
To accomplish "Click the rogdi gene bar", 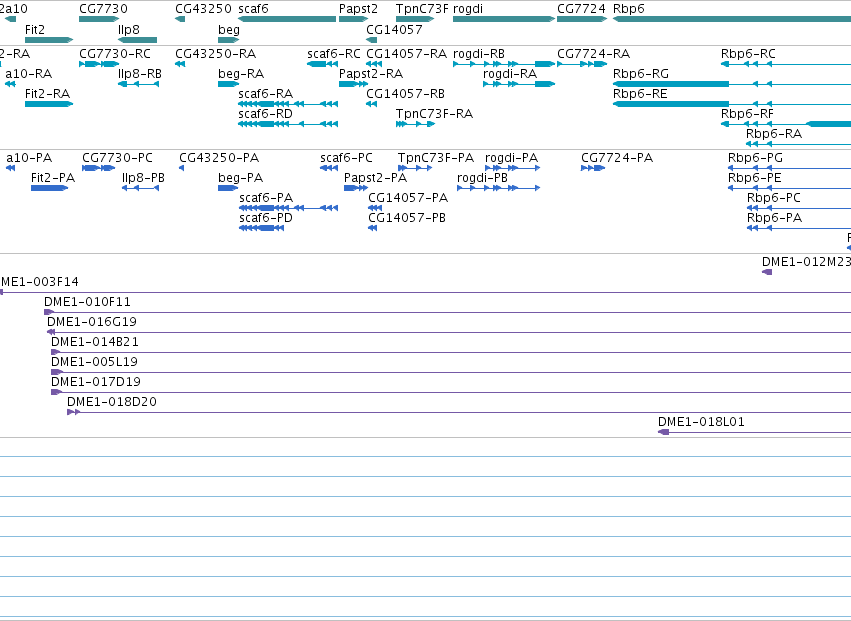I will (504, 19).
